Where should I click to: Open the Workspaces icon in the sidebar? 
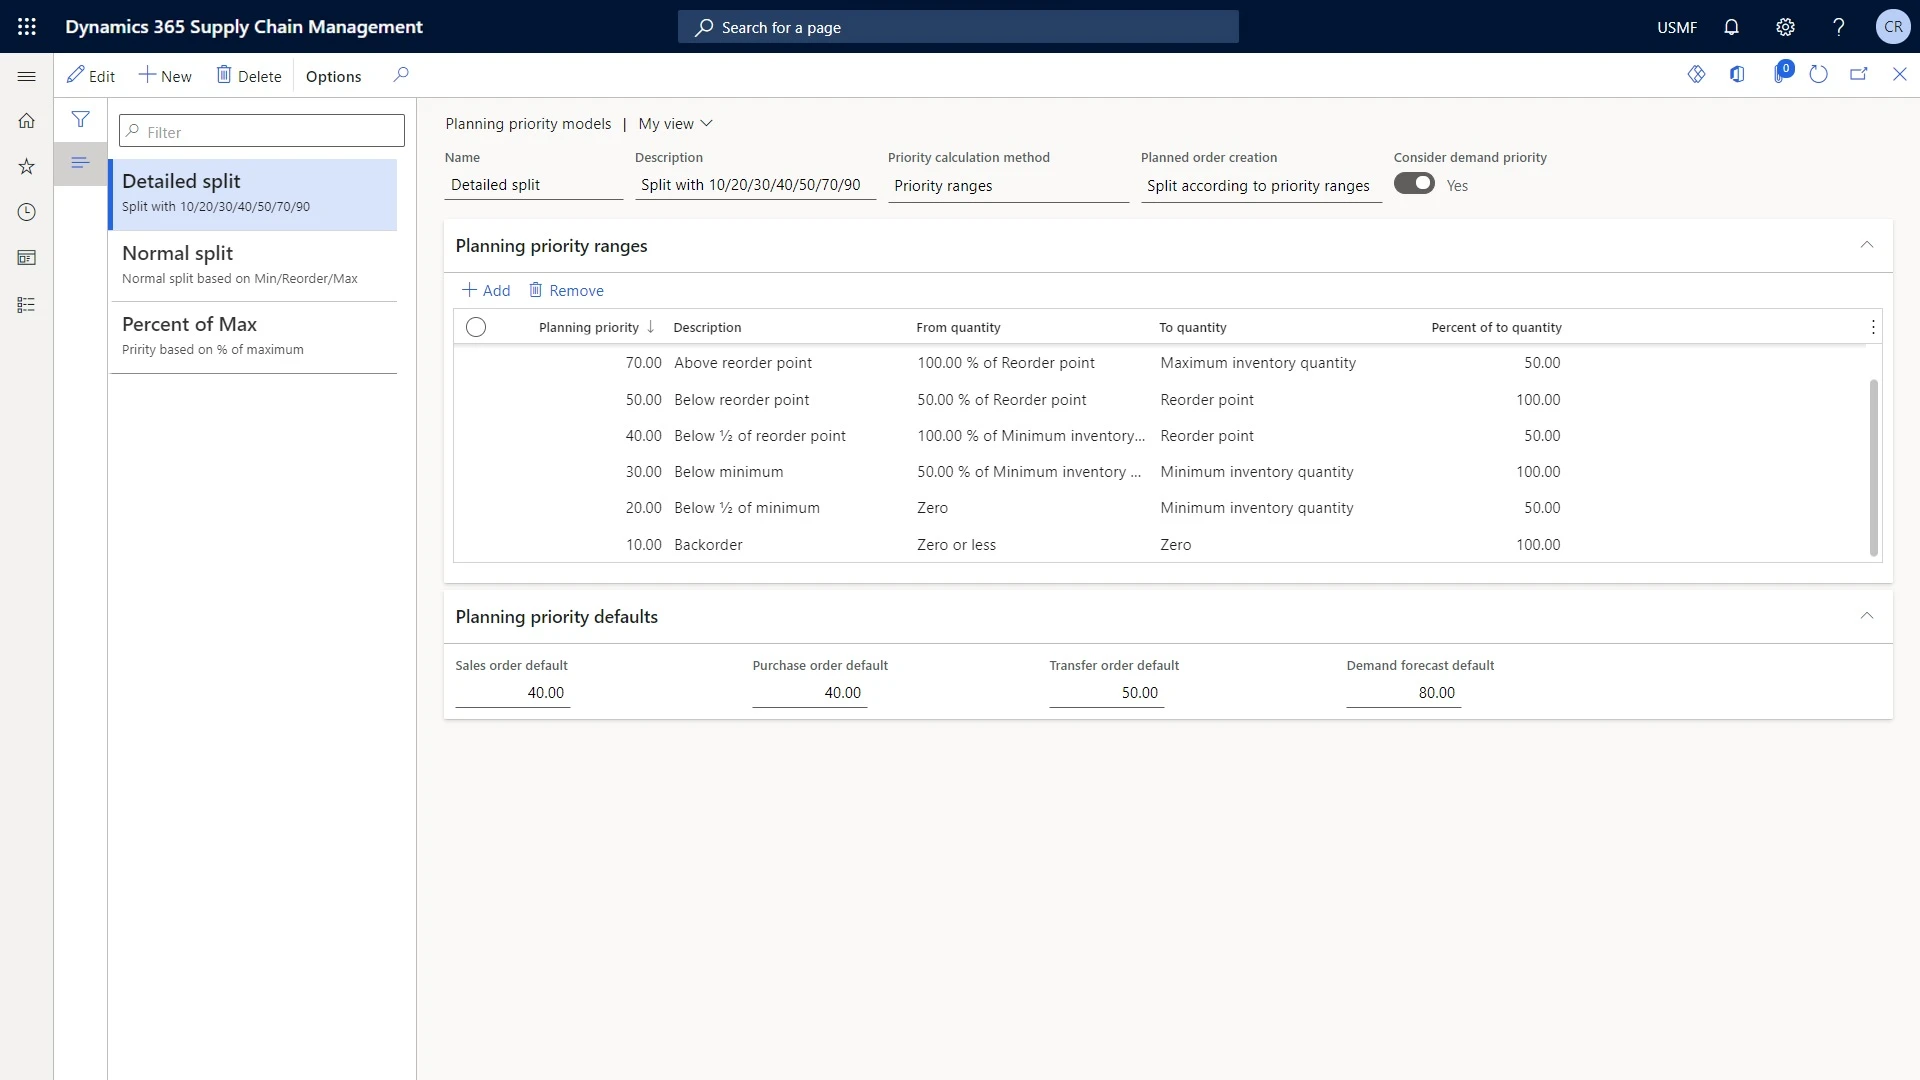[x=26, y=258]
